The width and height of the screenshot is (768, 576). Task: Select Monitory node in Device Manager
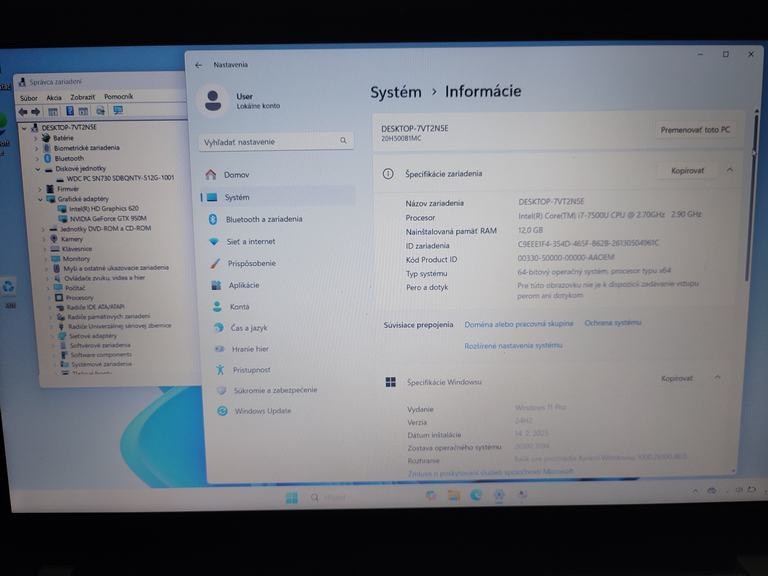pyautogui.click(x=76, y=259)
